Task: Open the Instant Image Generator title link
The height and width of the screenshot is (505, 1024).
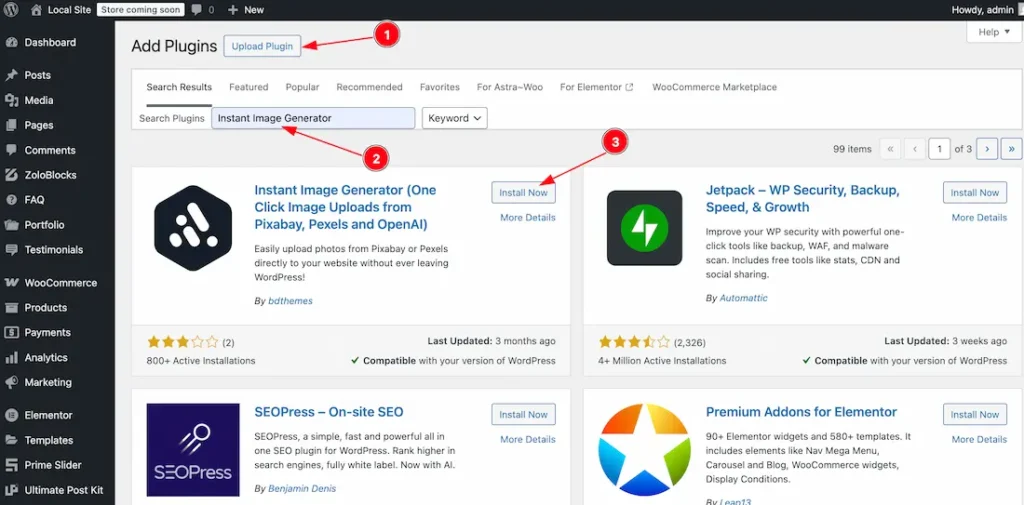Action: [345, 208]
